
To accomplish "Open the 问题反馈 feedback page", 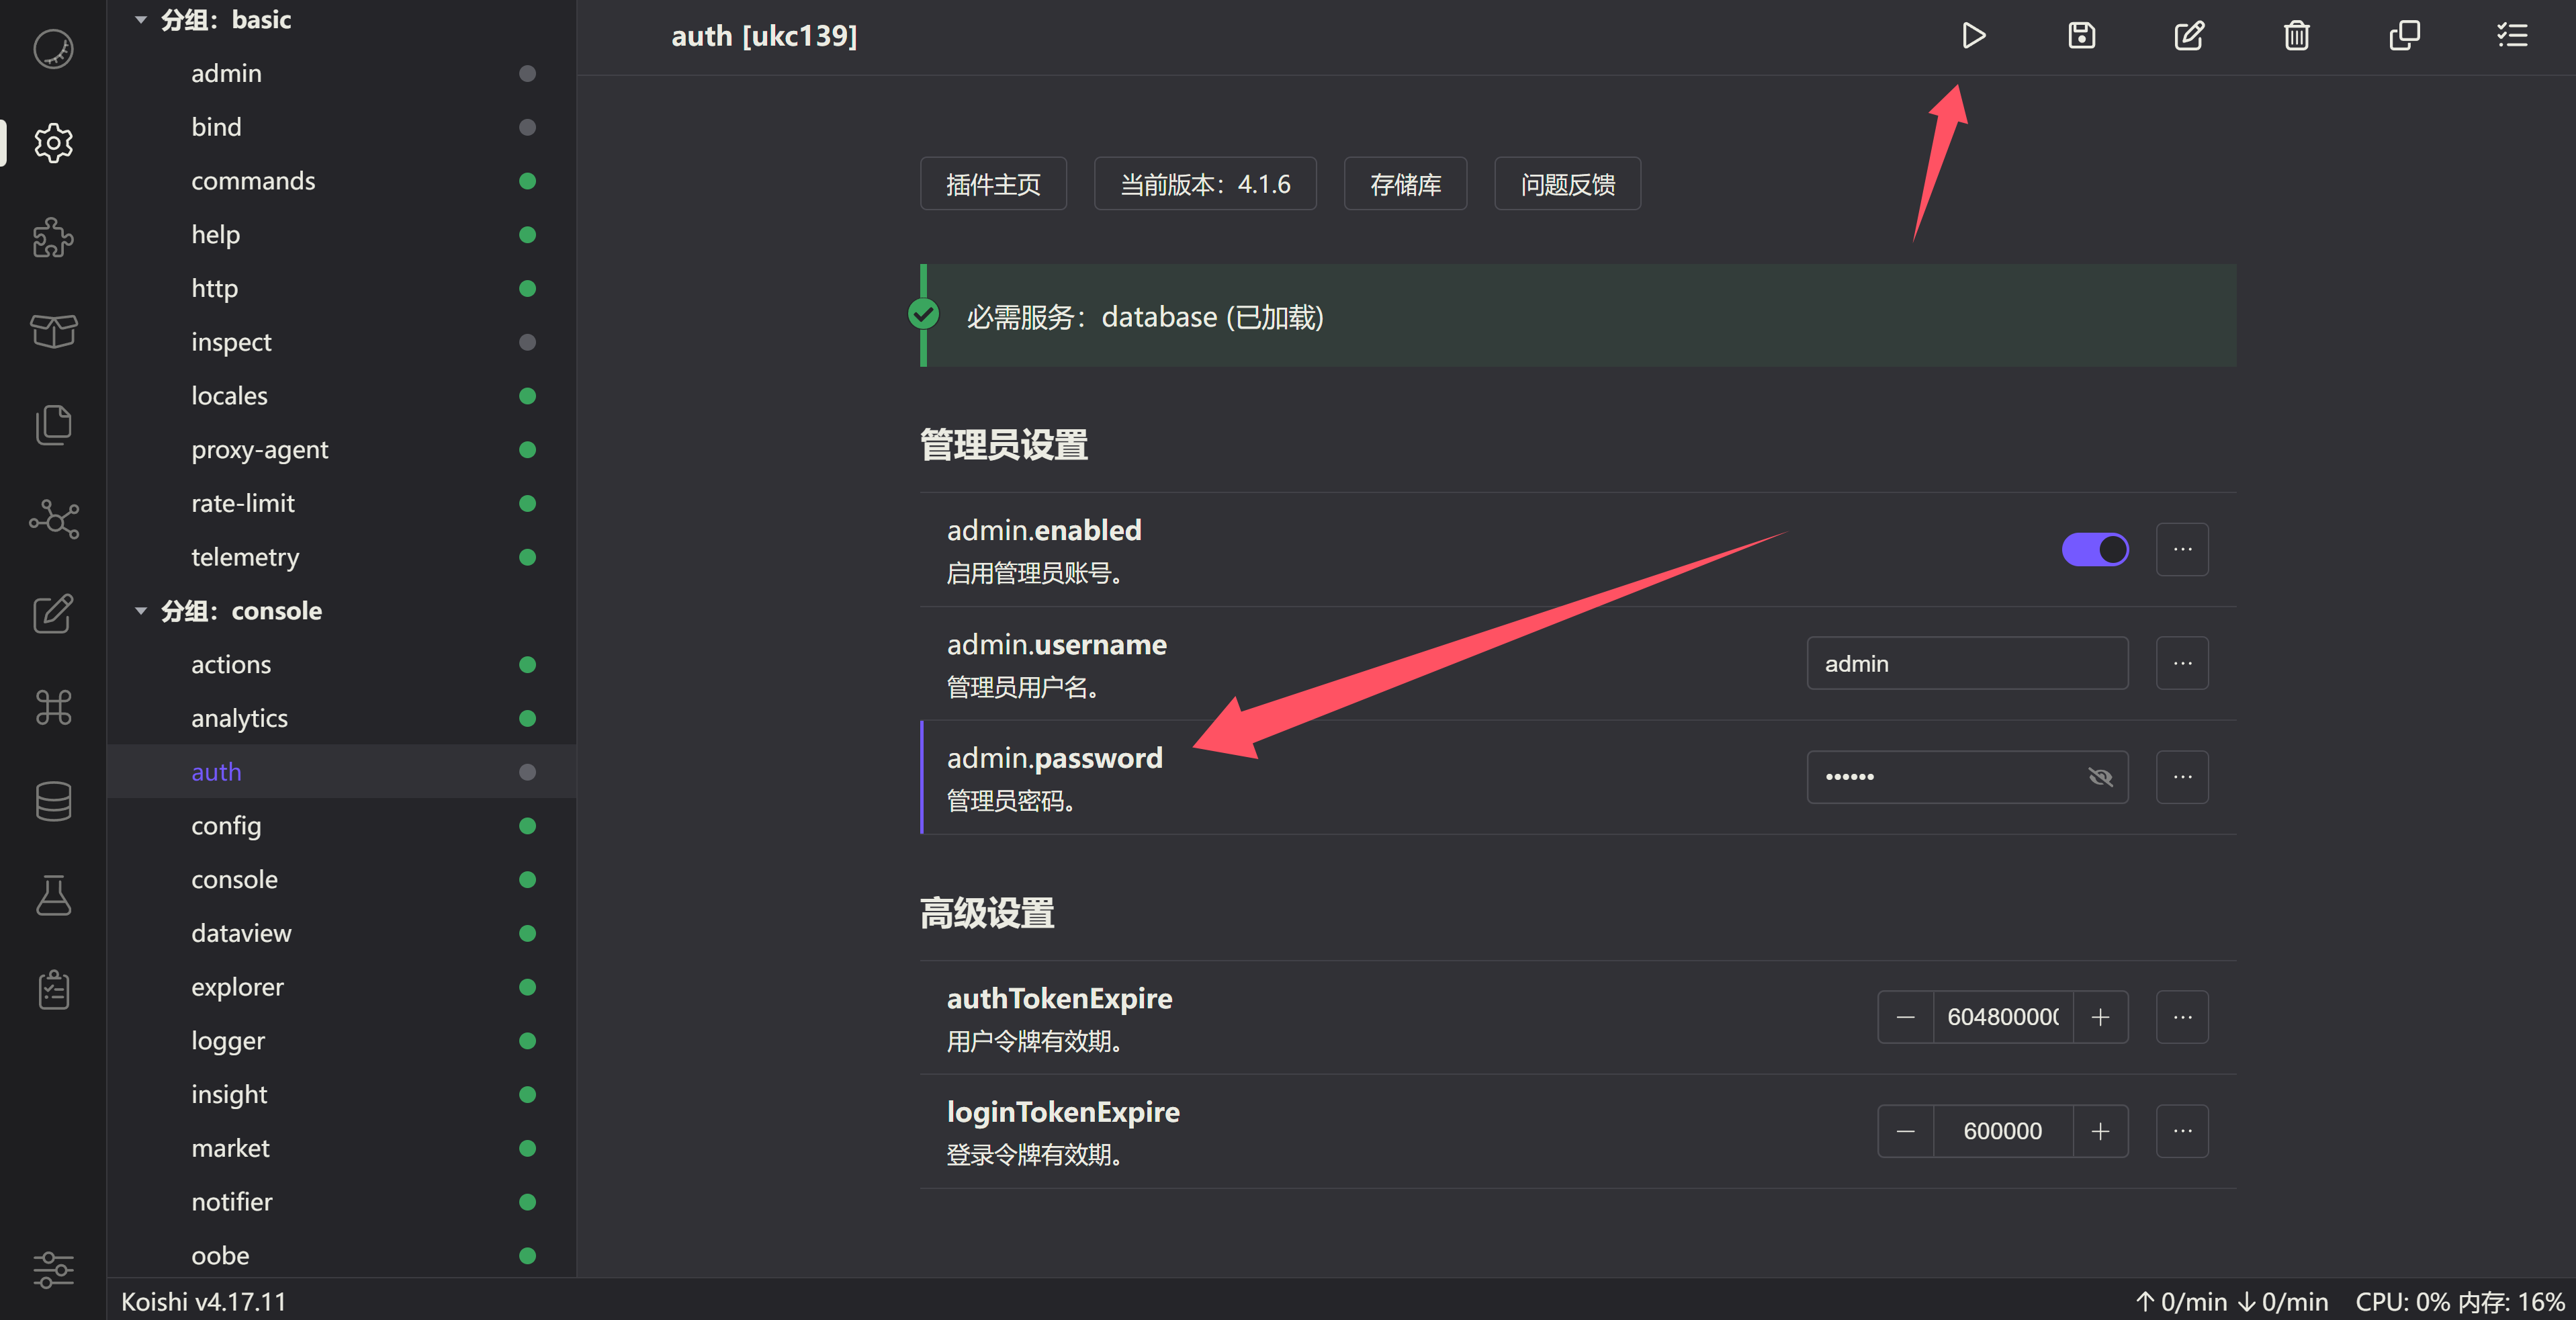I will pyautogui.click(x=1567, y=183).
